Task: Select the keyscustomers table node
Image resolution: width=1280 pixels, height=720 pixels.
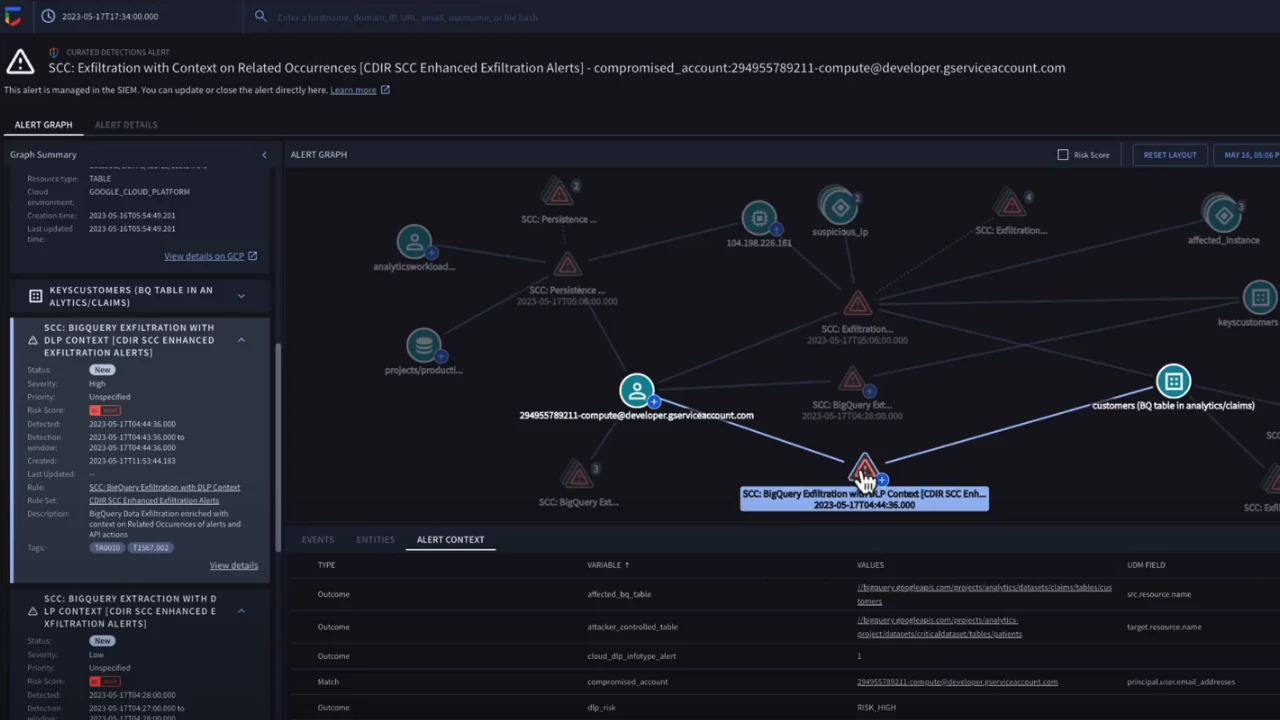Action: [1260, 298]
